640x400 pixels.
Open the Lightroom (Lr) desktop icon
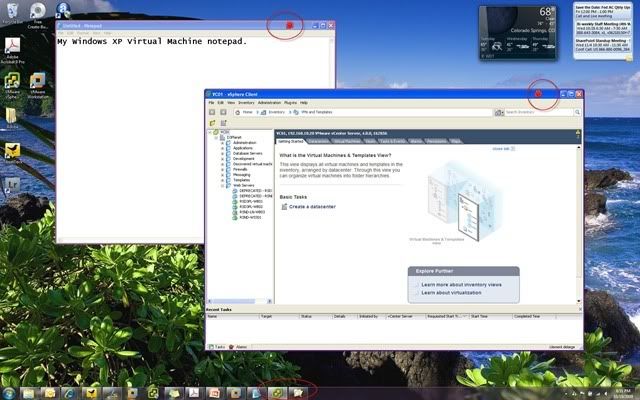pyautogui.click(x=12, y=185)
